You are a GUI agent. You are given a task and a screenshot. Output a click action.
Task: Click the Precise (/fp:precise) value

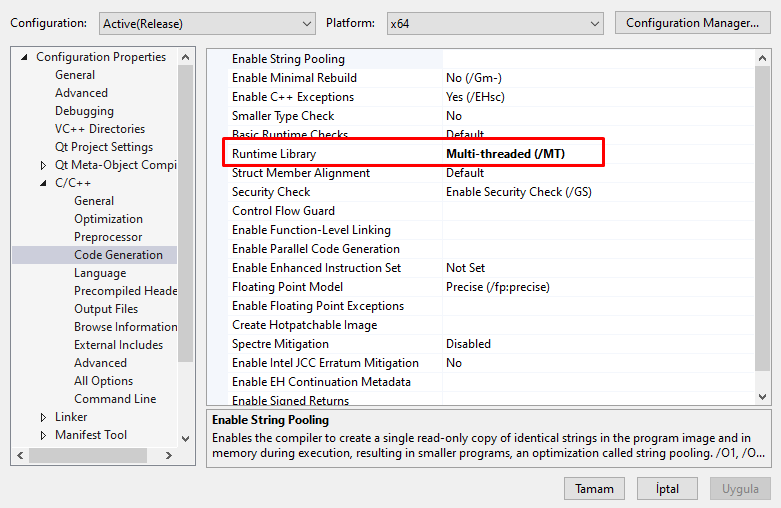pos(498,287)
